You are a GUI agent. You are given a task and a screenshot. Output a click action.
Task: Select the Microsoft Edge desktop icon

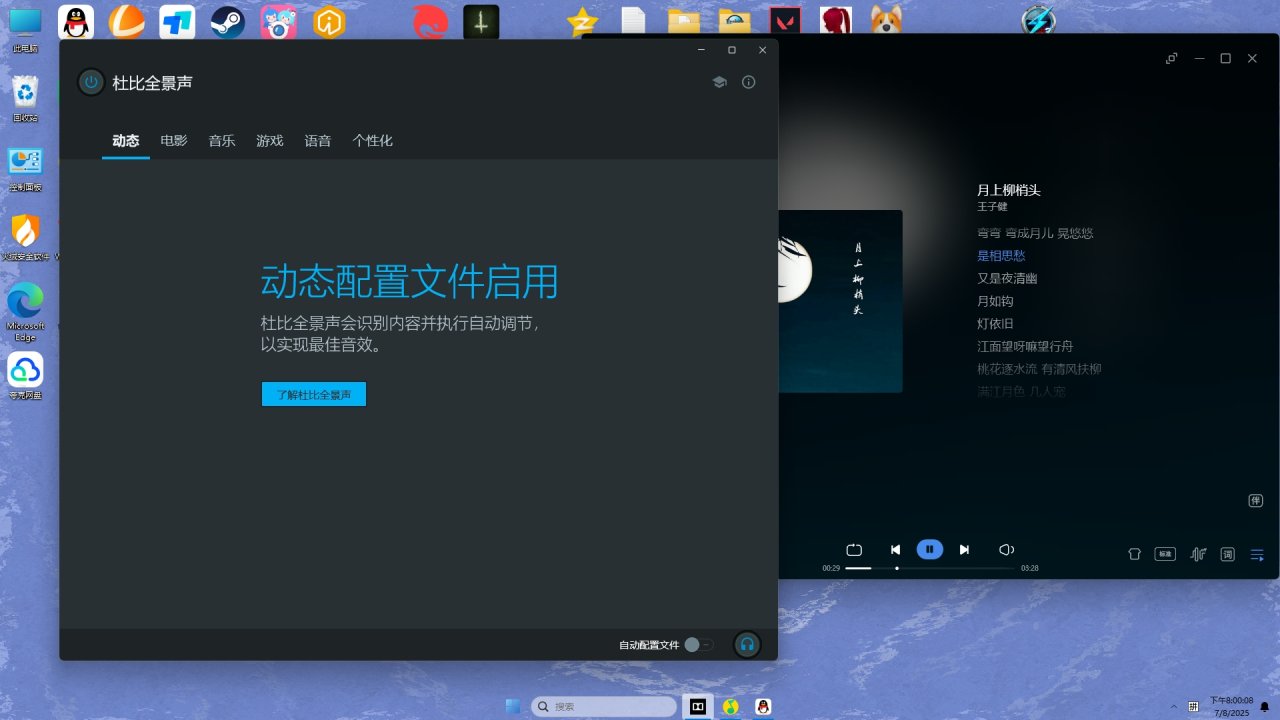coord(25,312)
